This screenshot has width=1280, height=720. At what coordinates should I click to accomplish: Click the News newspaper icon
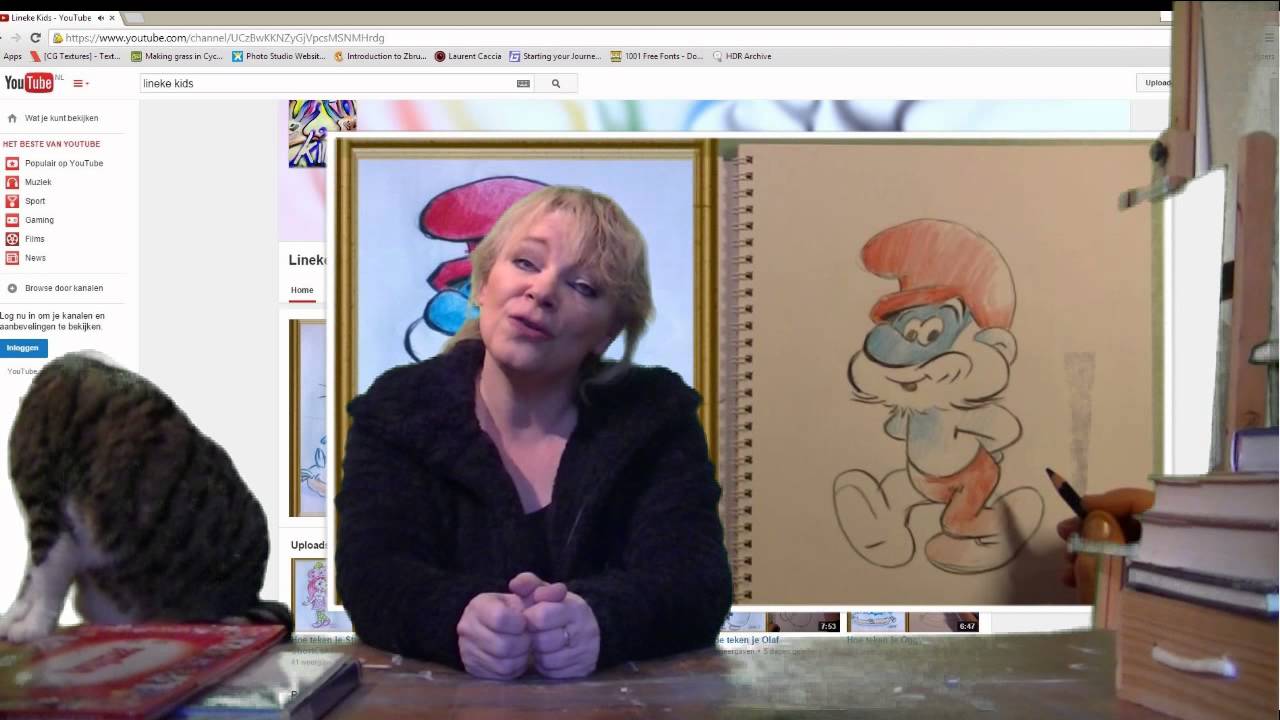(x=12, y=258)
